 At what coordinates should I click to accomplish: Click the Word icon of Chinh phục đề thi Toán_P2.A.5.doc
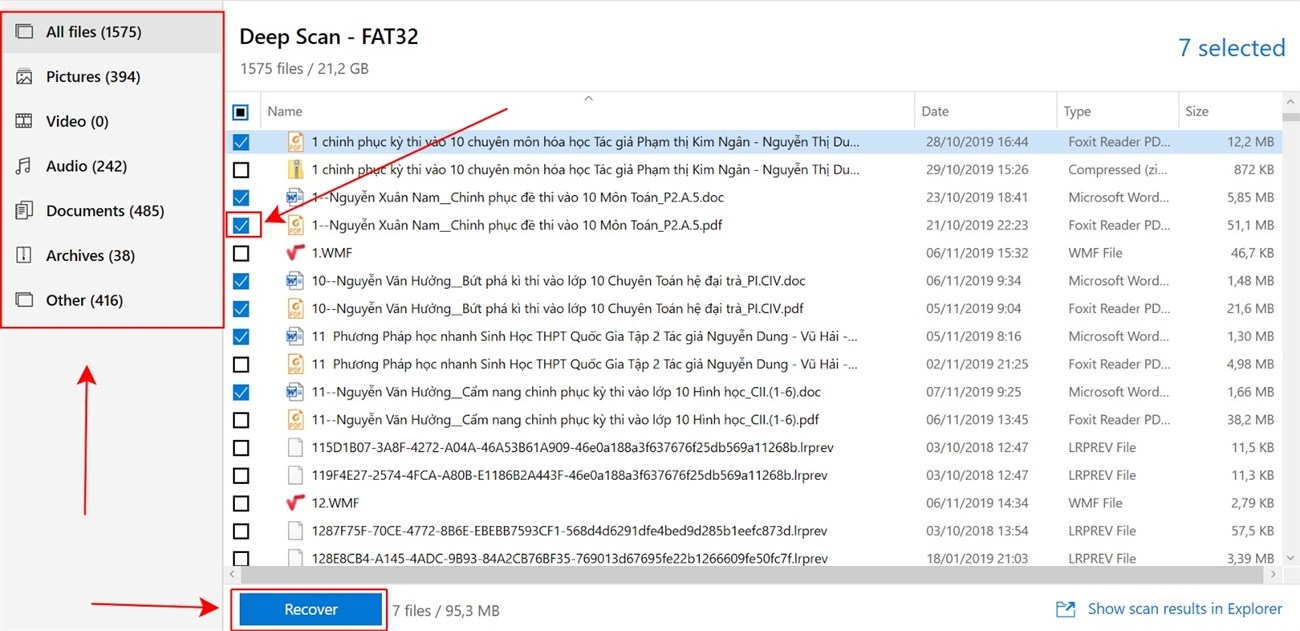pyautogui.click(x=295, y=197)
